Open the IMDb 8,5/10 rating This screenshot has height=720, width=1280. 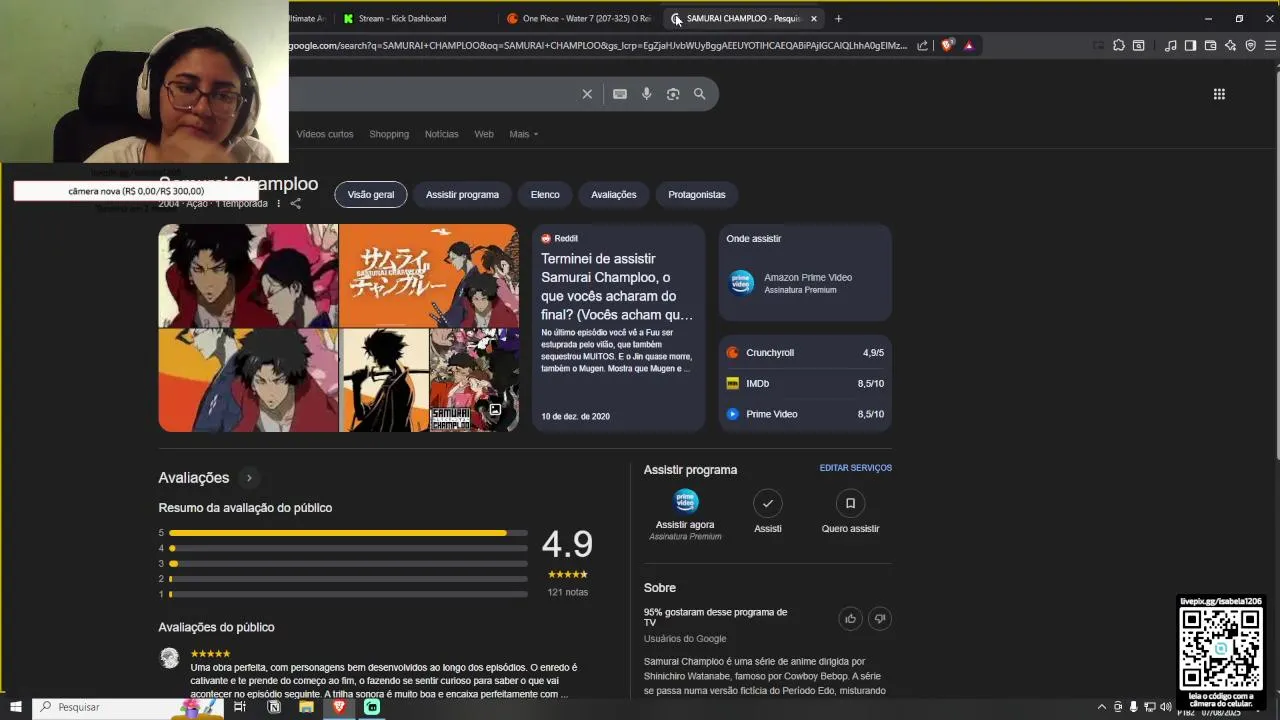tap(805, 383)
